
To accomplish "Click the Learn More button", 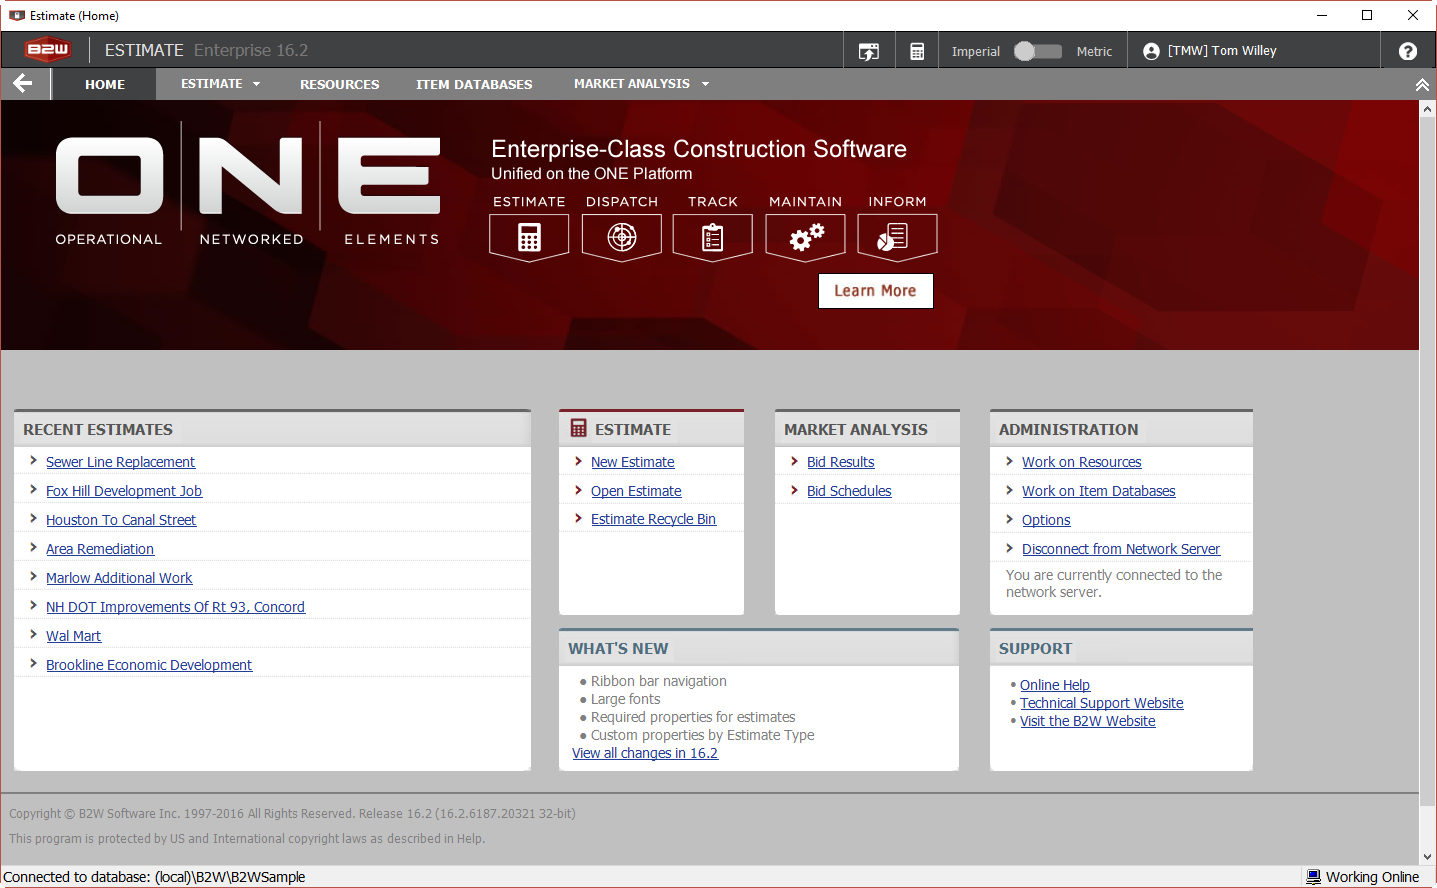I will point(875,291).
